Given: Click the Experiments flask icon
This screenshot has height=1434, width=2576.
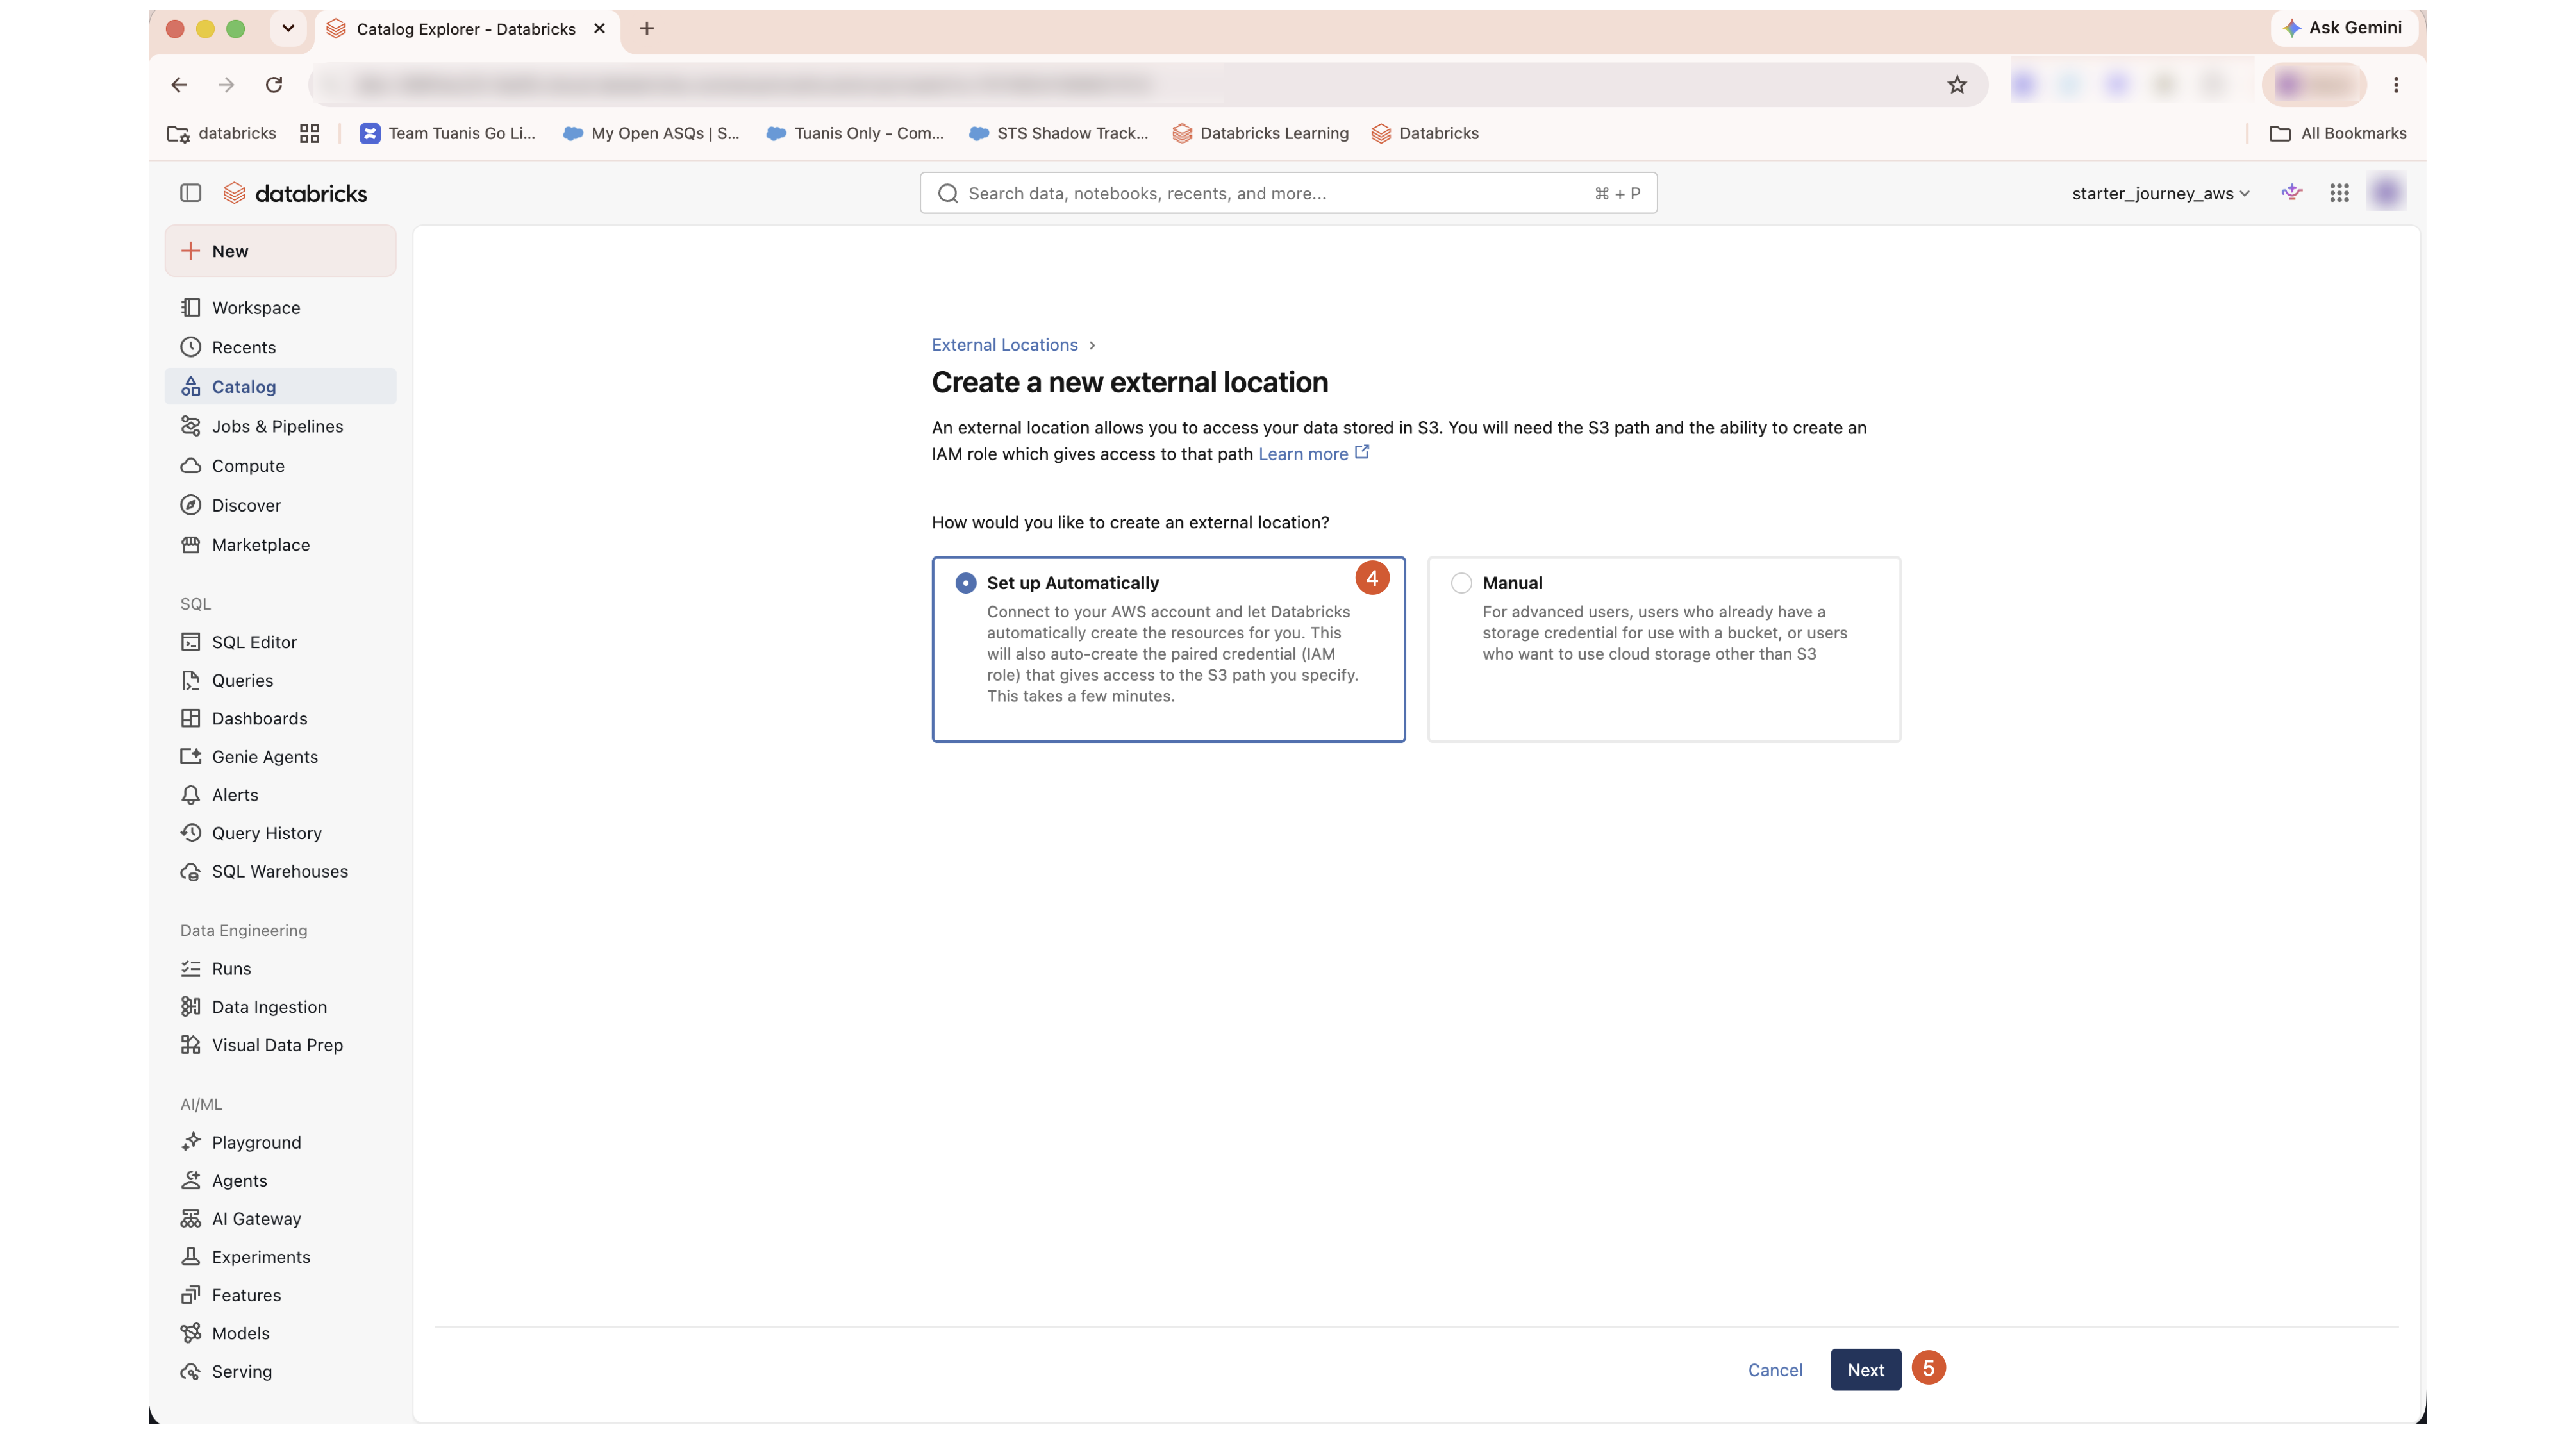Looking at the screenshot, I should click(x=190, y=1257).
